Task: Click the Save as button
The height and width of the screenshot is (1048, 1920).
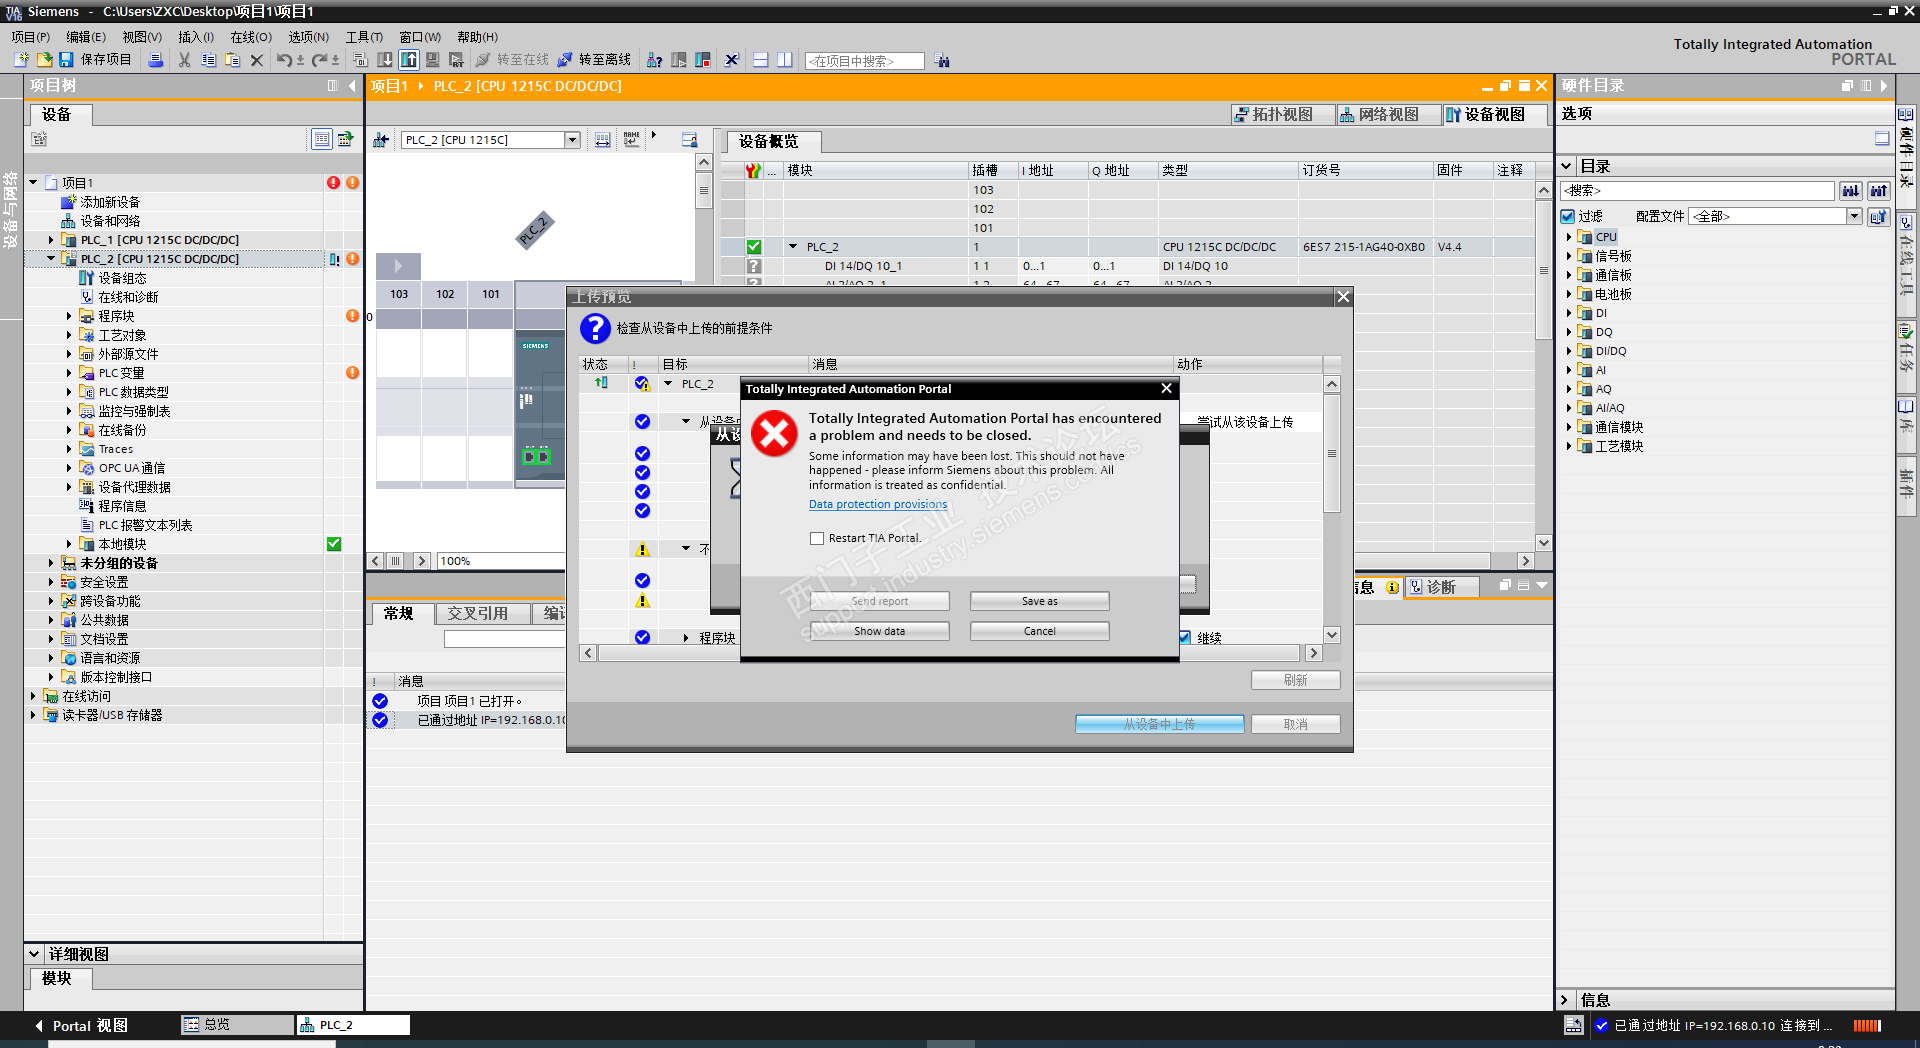Action: (x=1039, y=601)
